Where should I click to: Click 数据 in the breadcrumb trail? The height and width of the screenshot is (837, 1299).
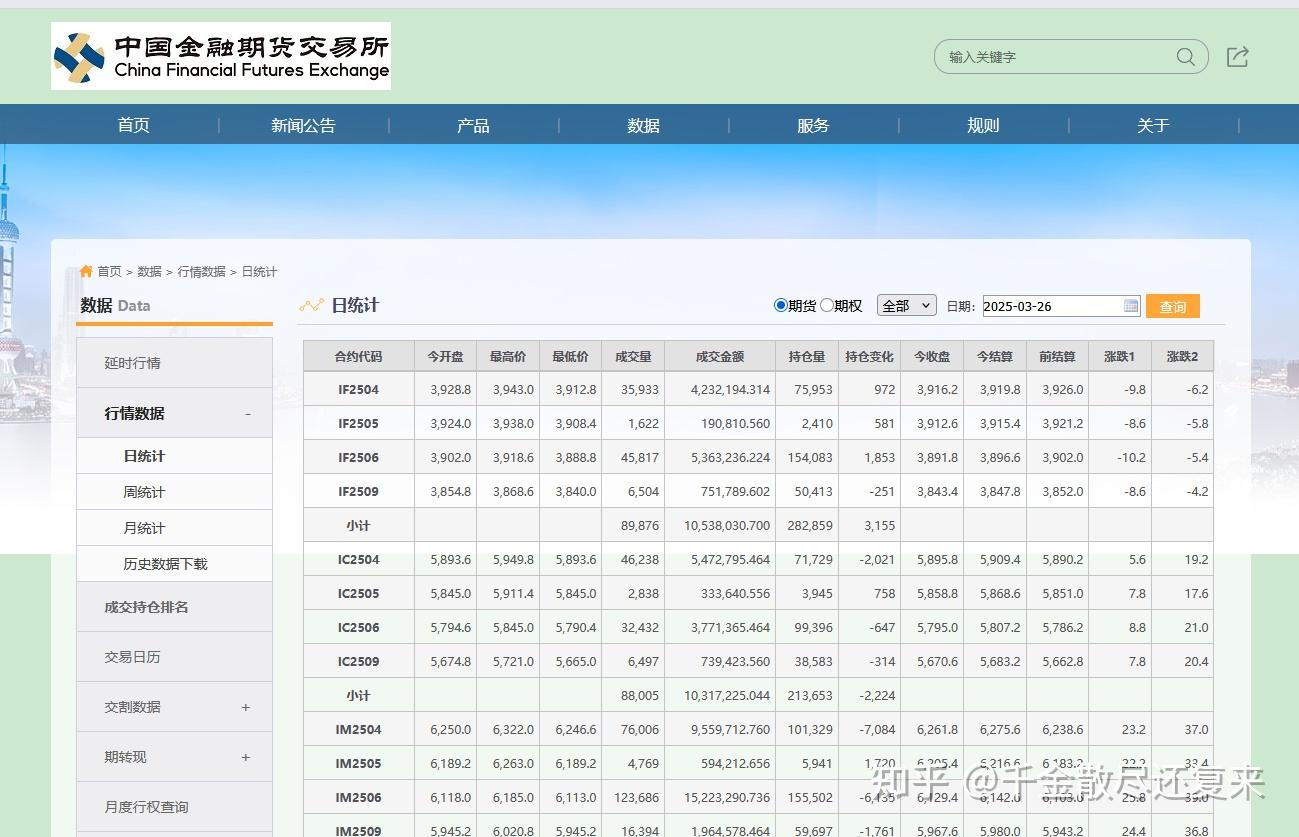click(x=149, y=271)
